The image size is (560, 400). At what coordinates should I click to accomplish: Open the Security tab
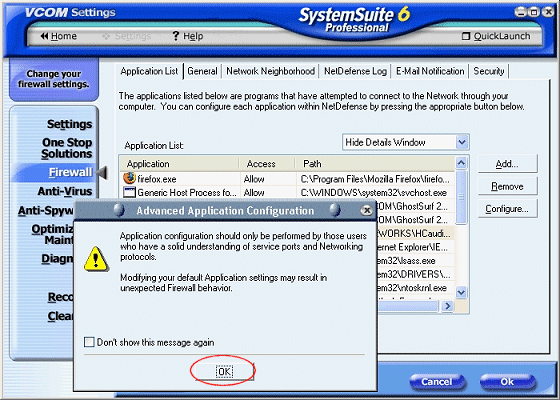tap(489, 71)
